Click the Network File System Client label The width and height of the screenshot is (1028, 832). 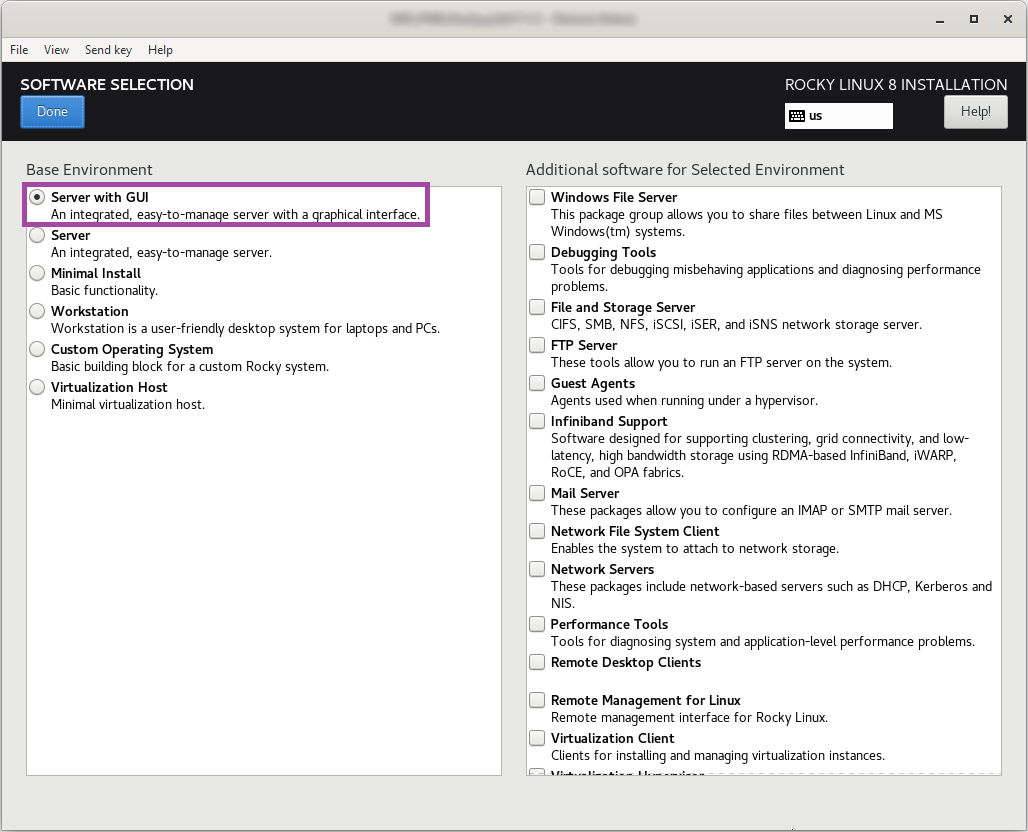coord(635,532)
